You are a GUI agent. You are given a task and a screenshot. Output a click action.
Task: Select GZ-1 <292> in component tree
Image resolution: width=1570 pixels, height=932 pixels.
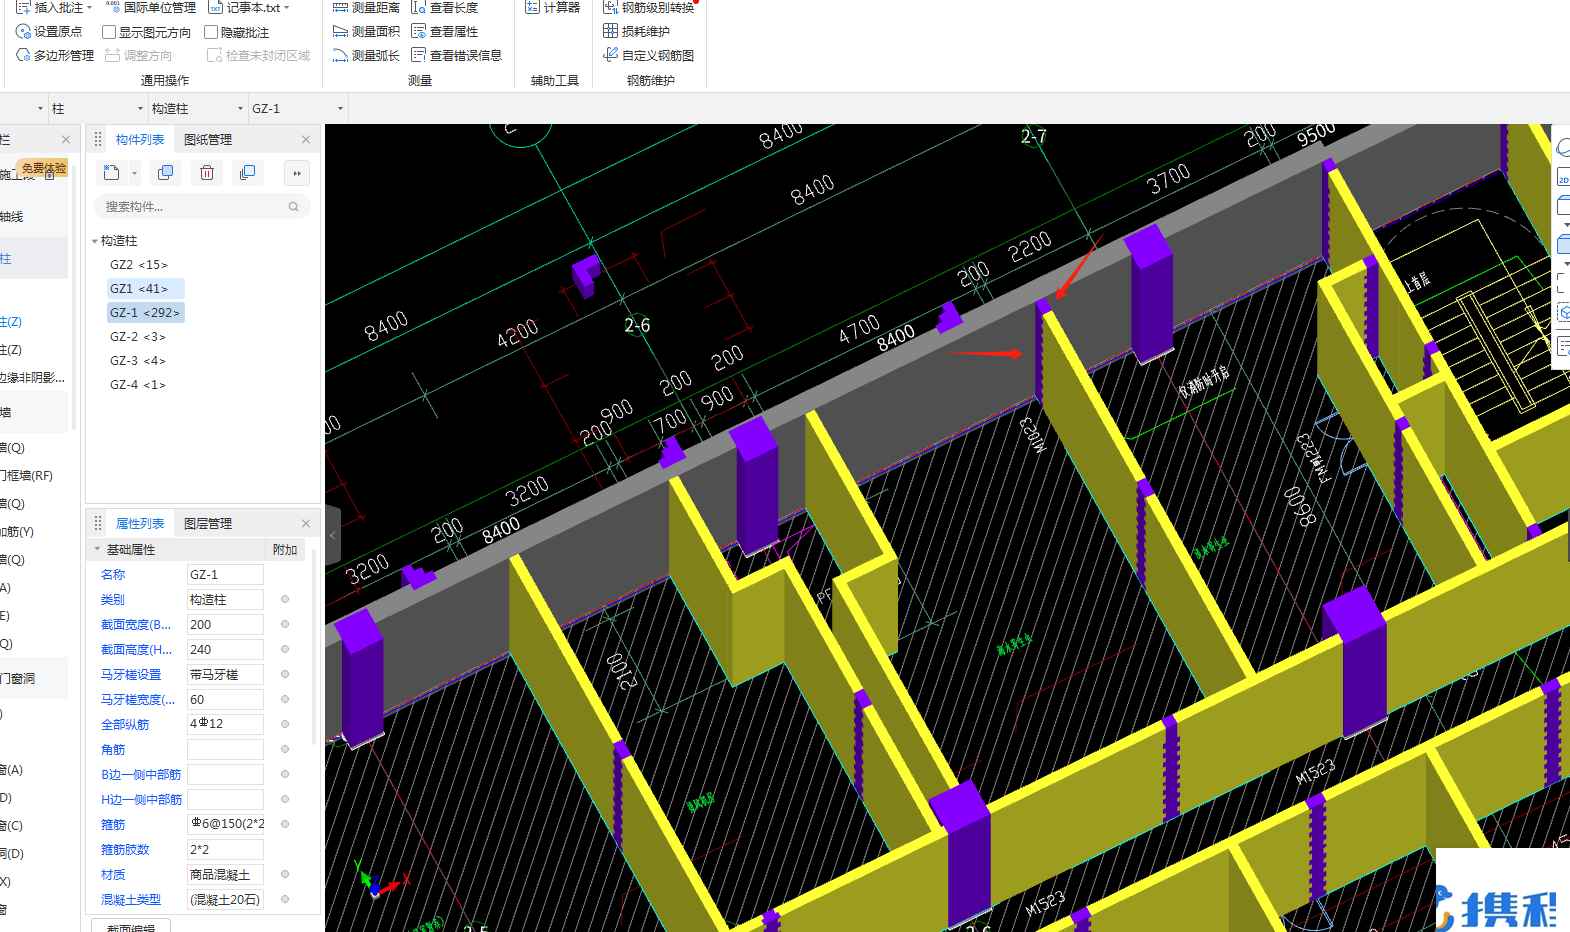tap(145, 313)
